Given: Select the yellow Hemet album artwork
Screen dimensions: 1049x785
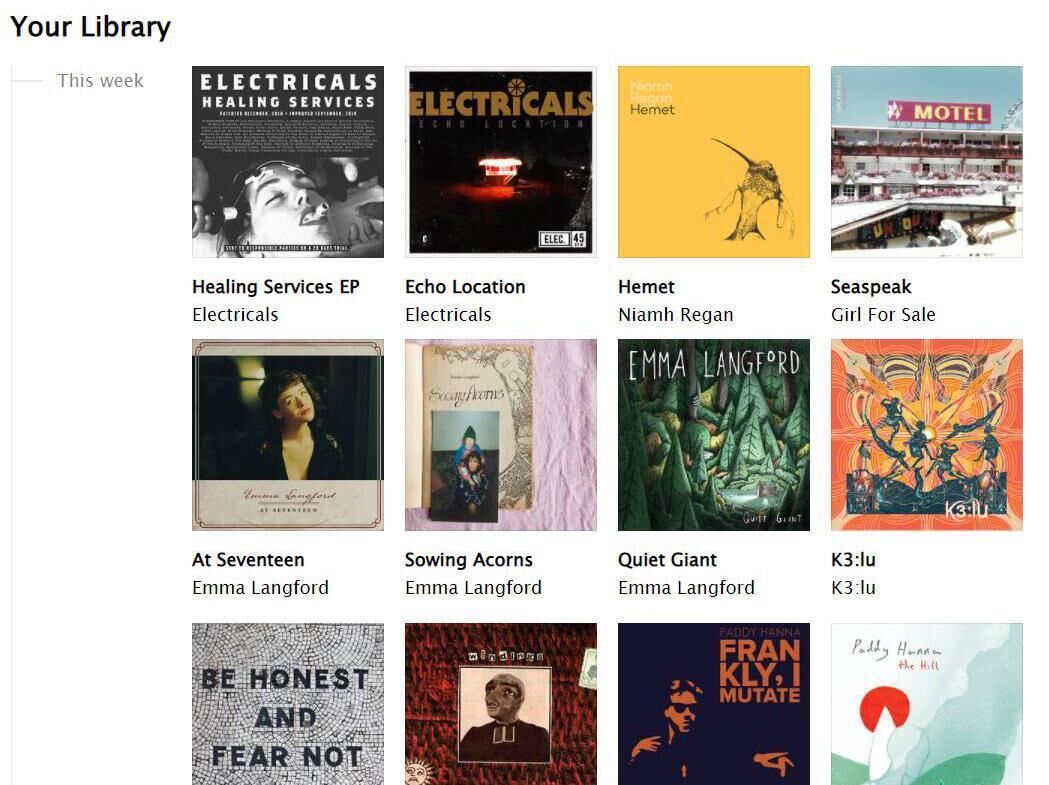Looking at the screenshot, I should 714,161.
